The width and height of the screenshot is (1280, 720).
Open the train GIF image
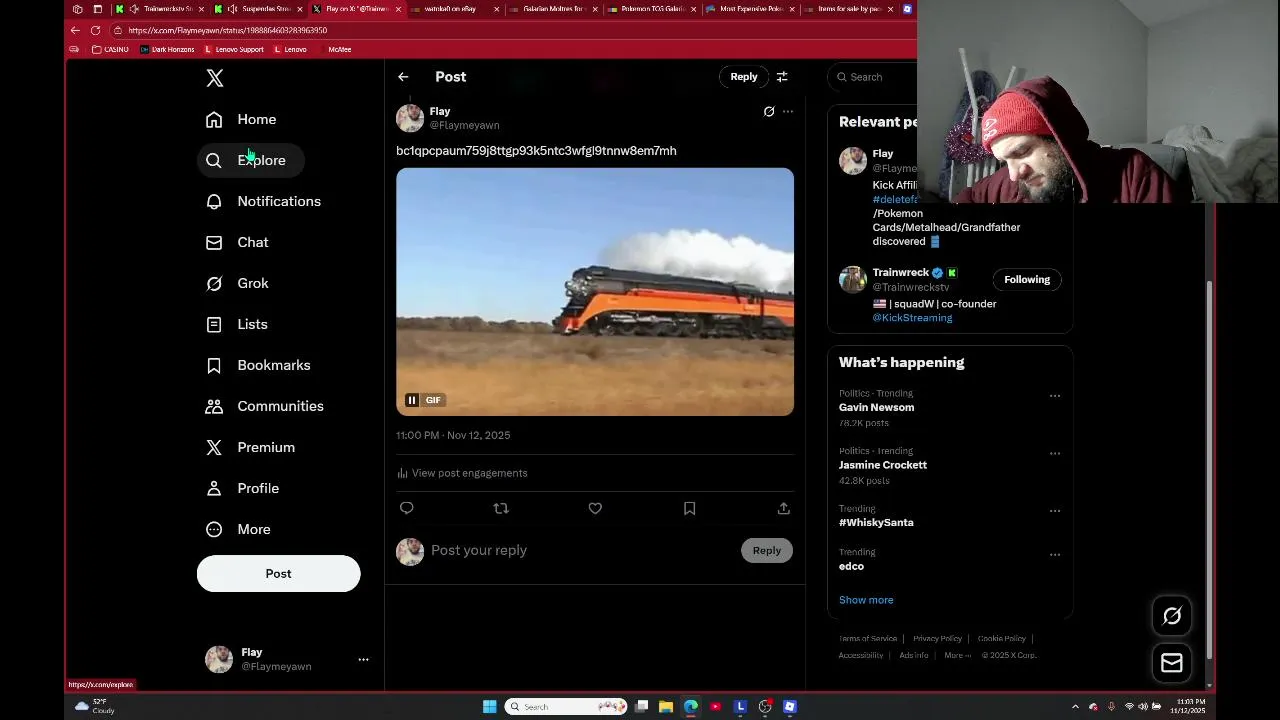click(595, 291)
